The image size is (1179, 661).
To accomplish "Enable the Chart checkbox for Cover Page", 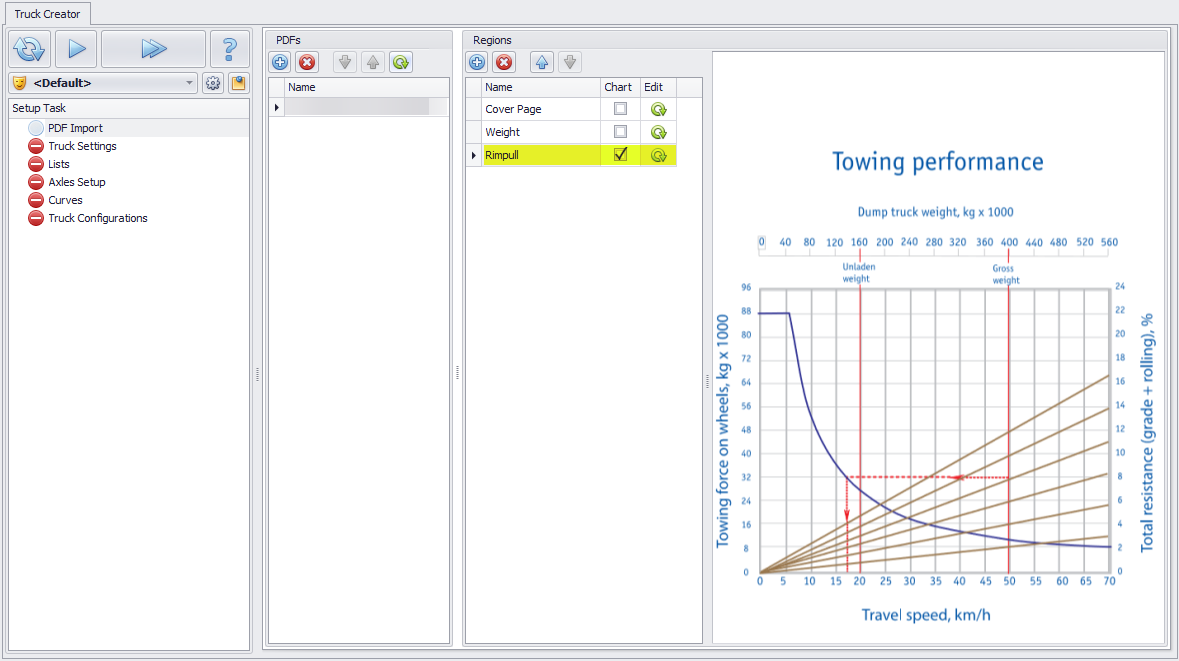I will (620, 109).
